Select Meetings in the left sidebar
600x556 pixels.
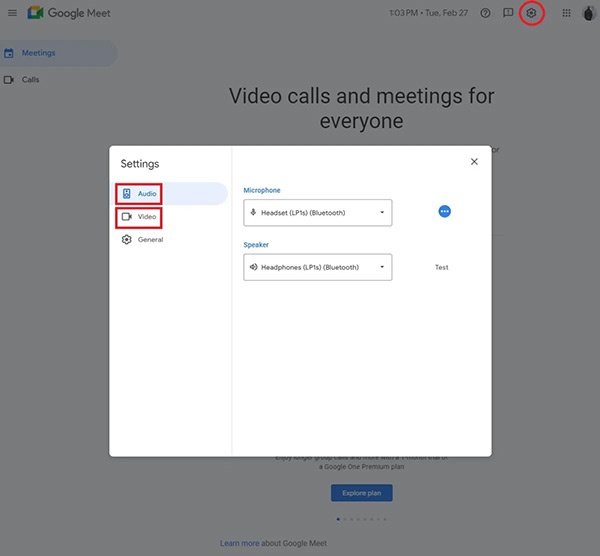[38, 53]
